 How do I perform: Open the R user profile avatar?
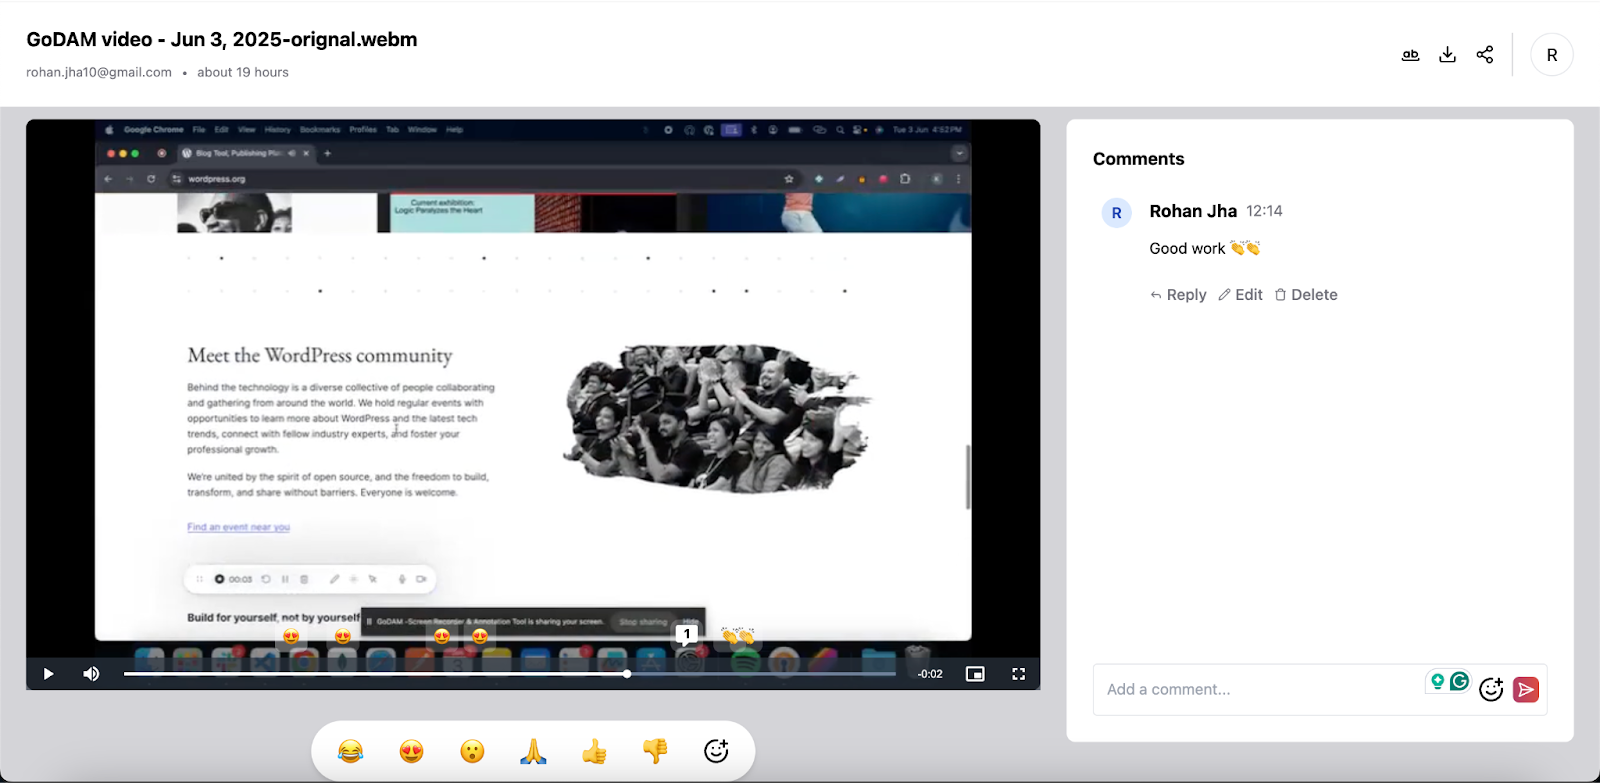(x=1551, y=55)
